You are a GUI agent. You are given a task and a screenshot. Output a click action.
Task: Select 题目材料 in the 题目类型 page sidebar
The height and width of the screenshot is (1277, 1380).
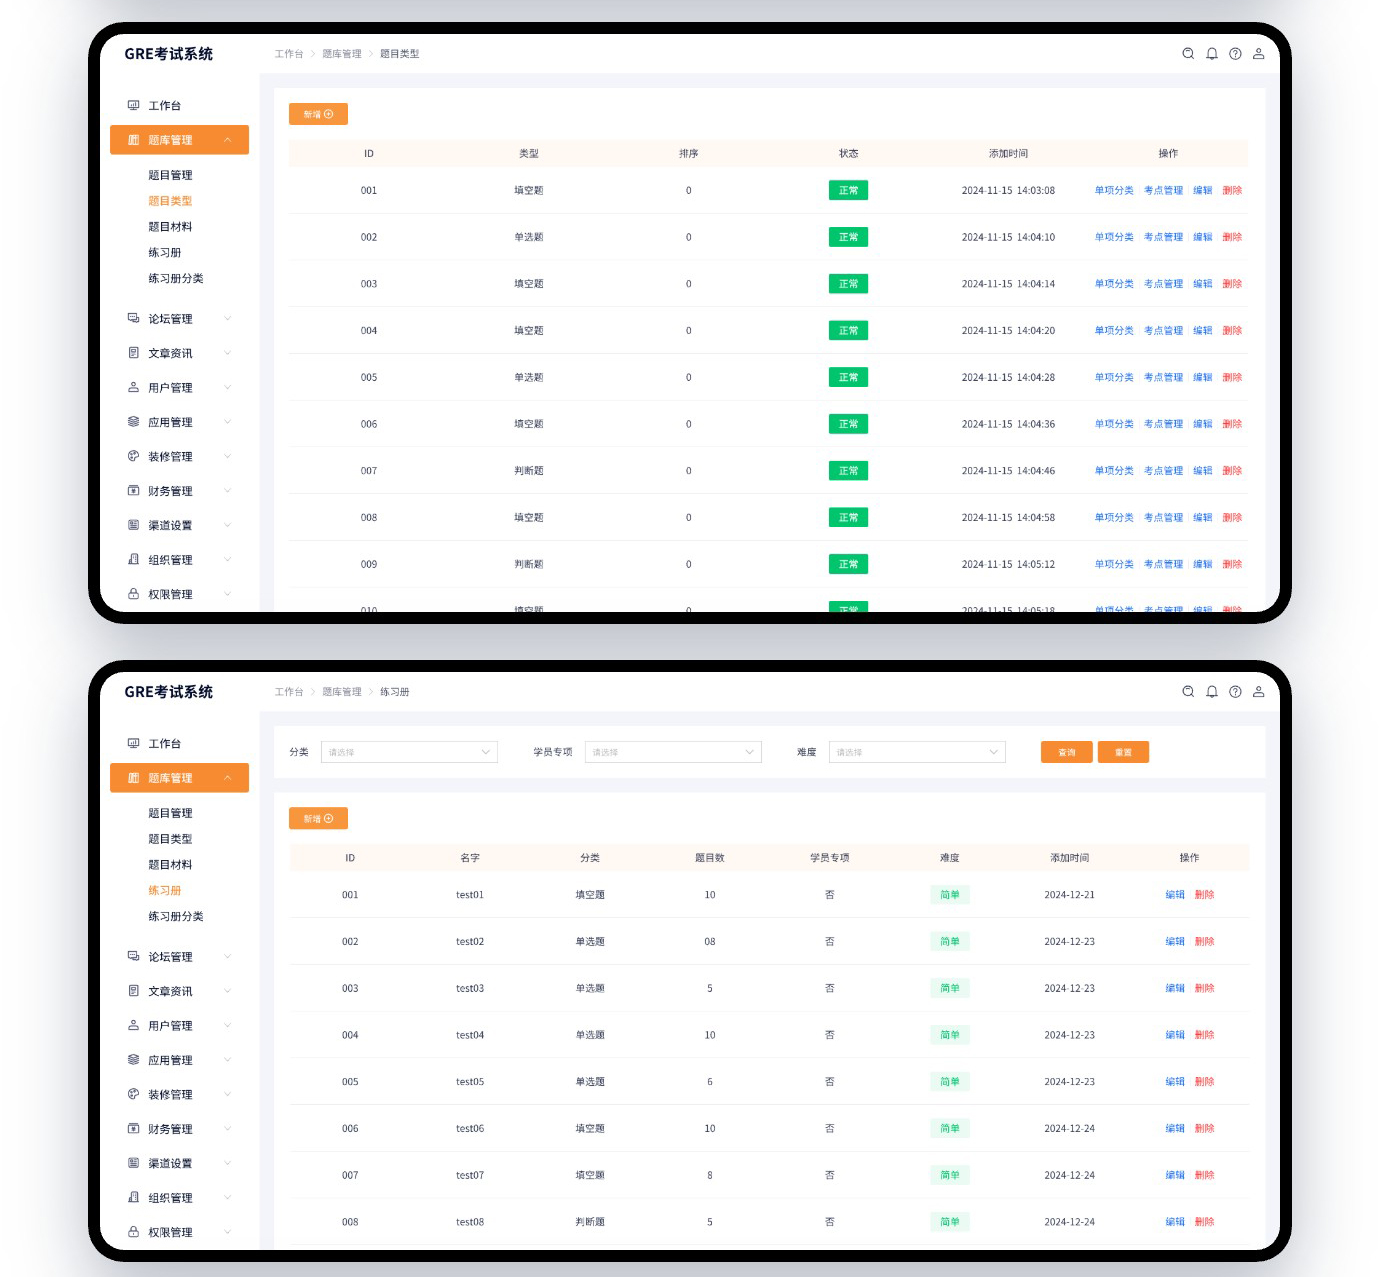pos(170,227)
